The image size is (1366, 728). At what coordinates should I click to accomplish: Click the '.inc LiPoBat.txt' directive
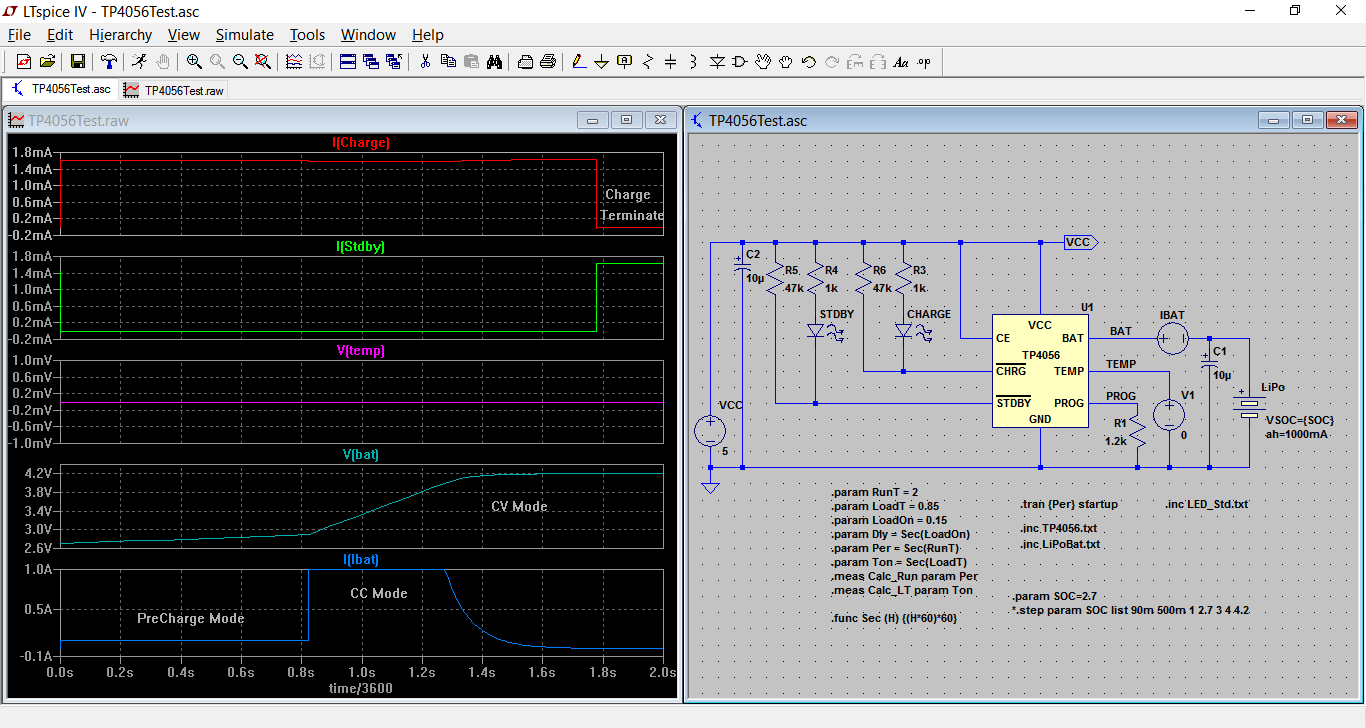(1060, 544)
